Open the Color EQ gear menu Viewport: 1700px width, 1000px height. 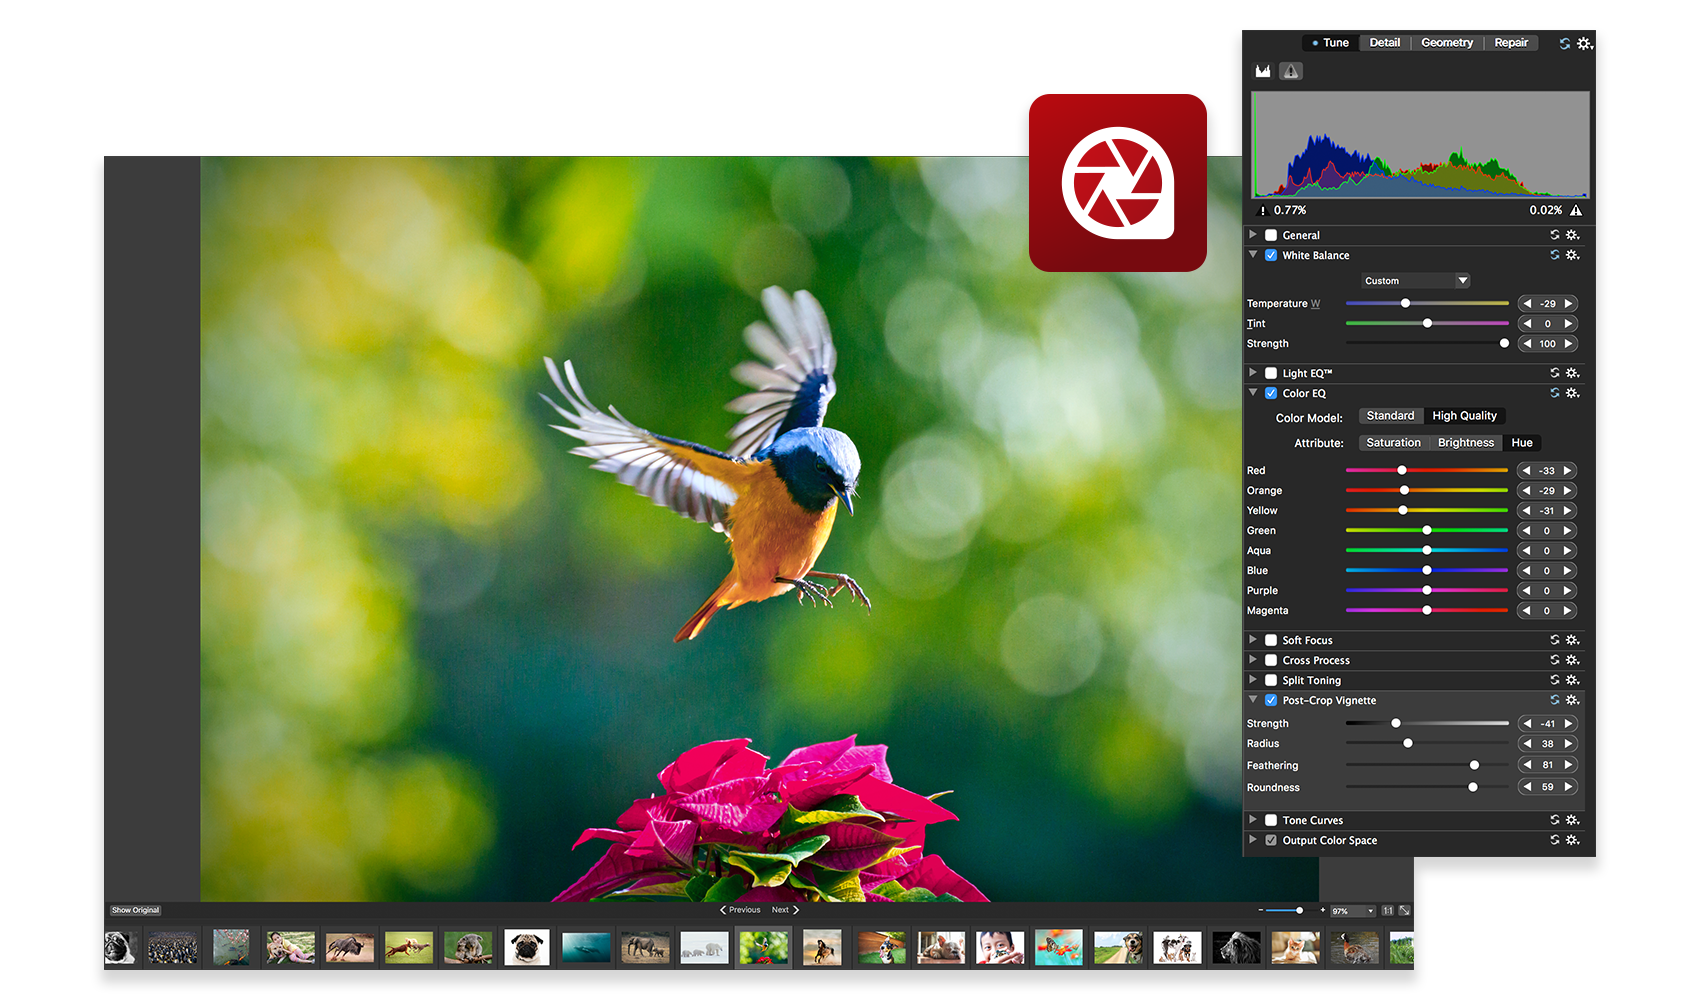[x=1572, y=393]
